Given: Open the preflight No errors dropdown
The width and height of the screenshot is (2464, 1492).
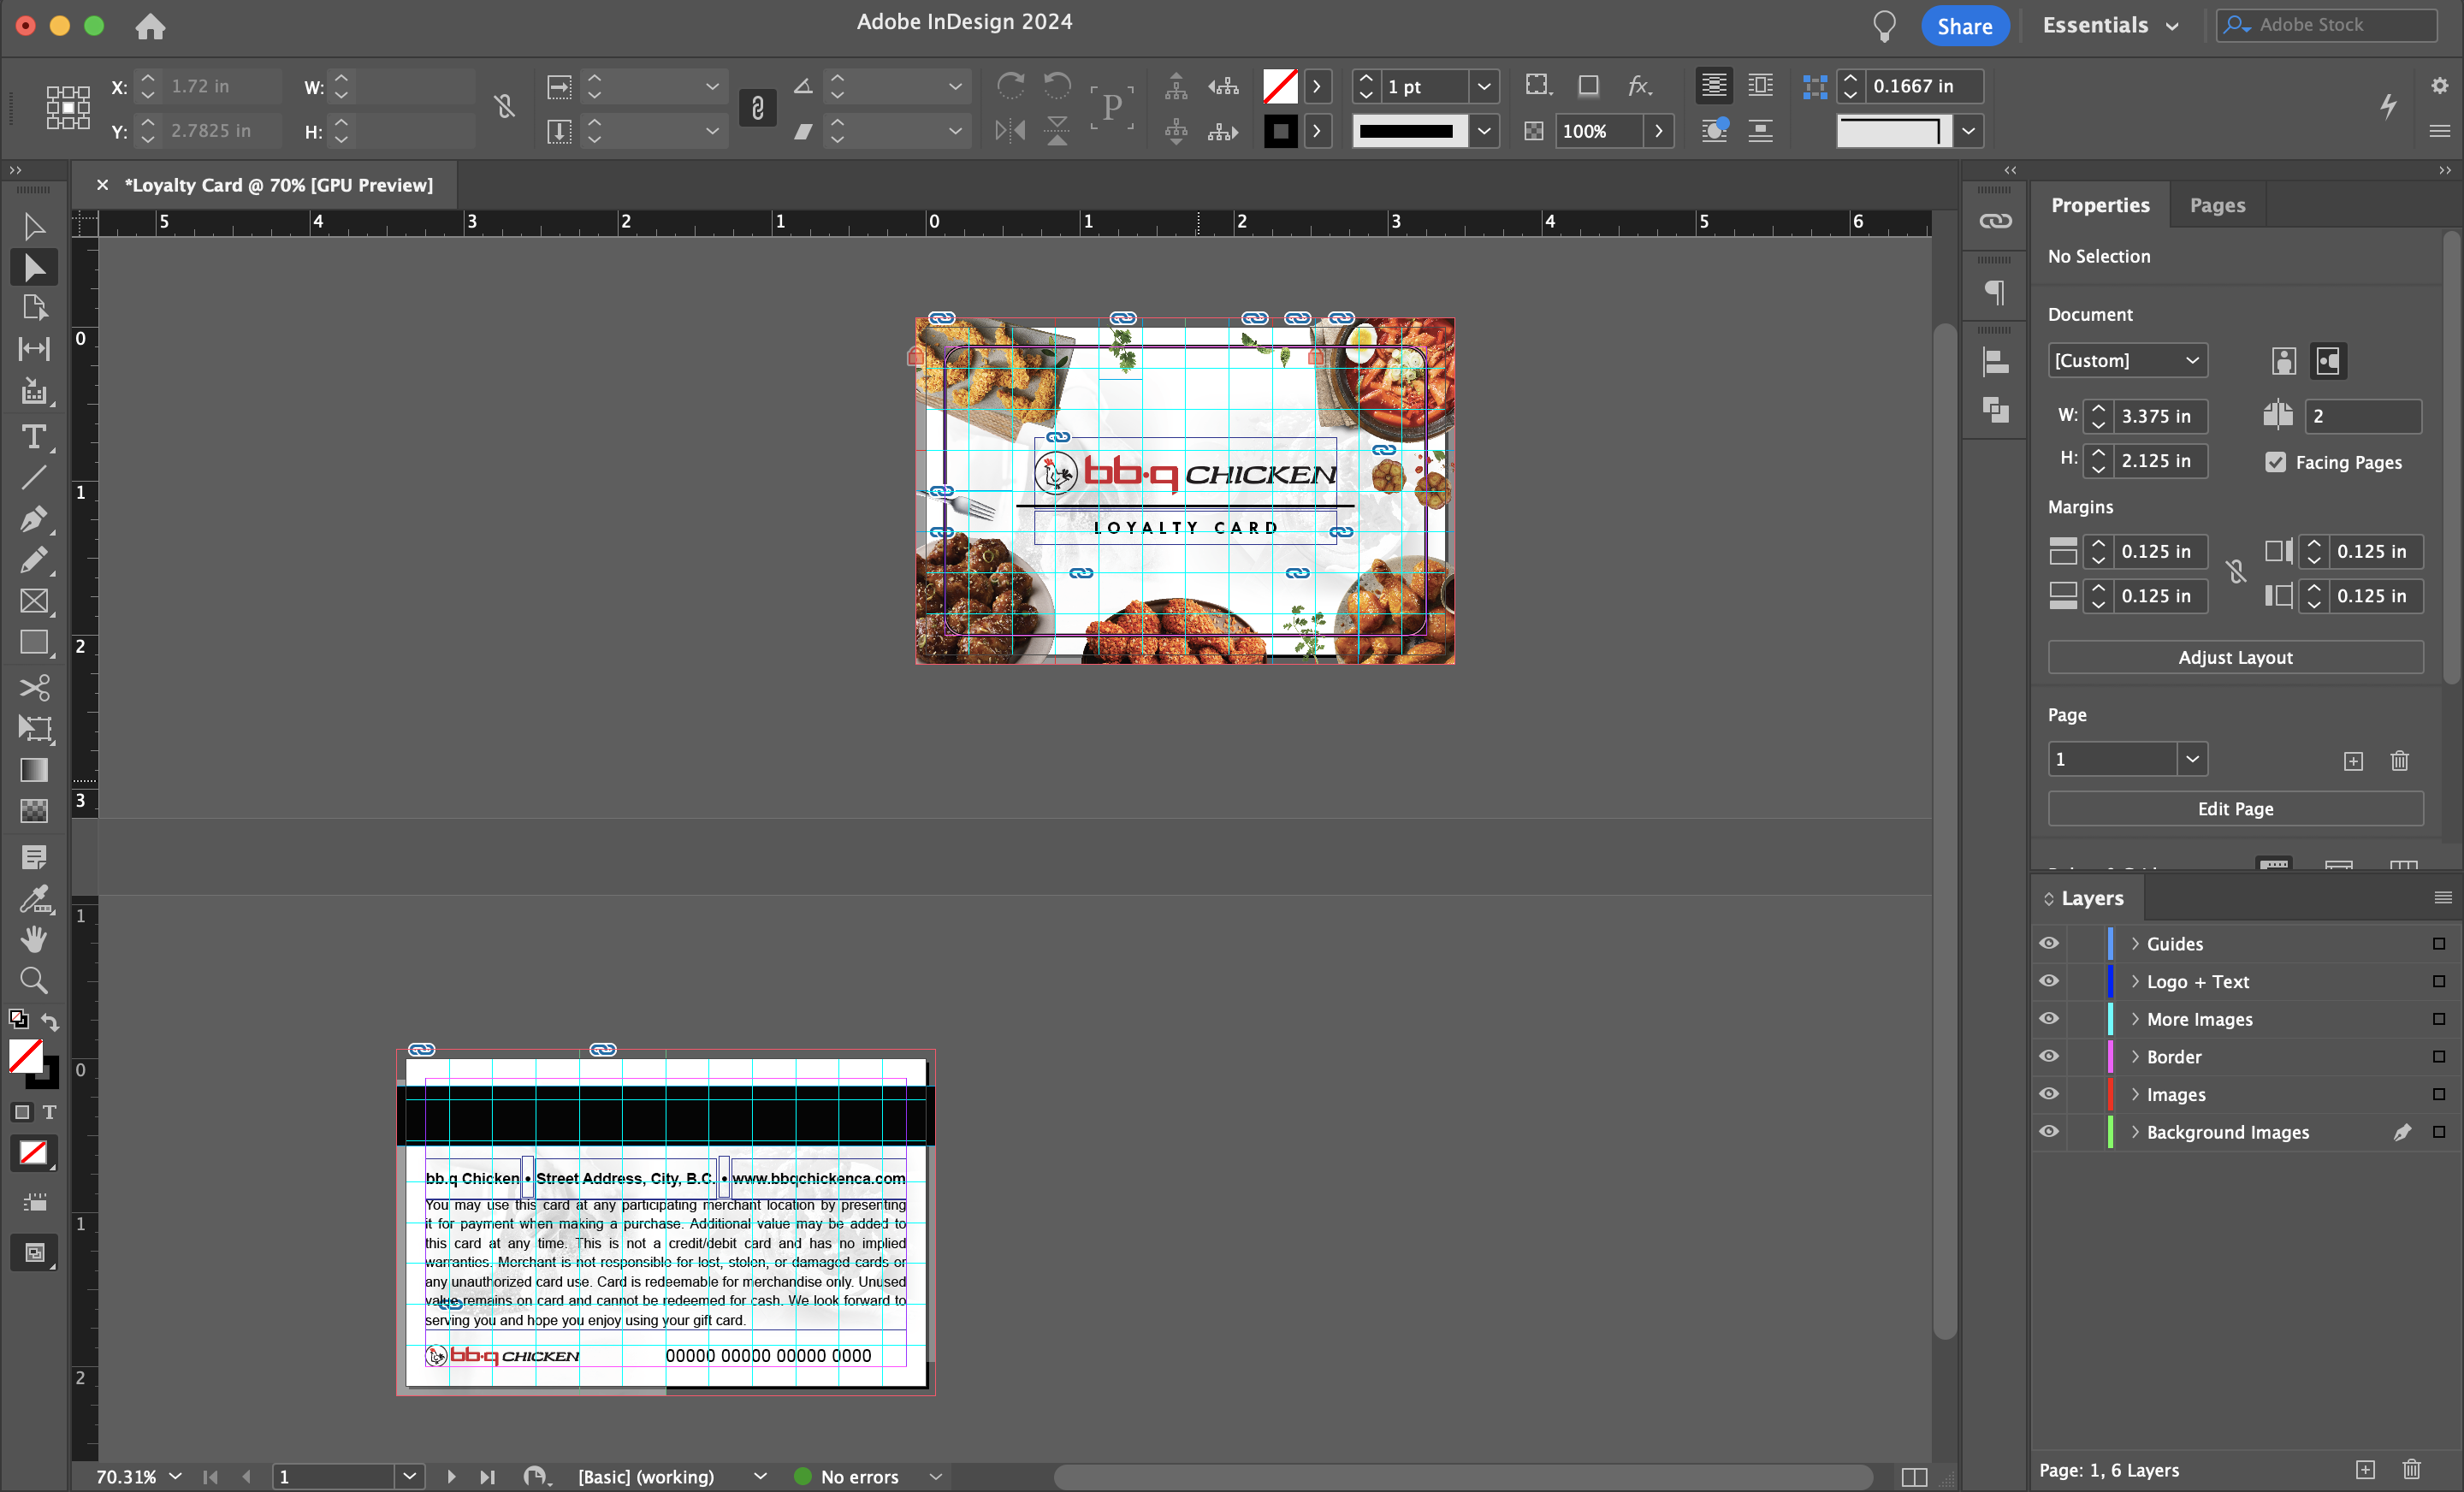Looking at the screenshot, I should pyautogui.click(x=935, y=1476).
